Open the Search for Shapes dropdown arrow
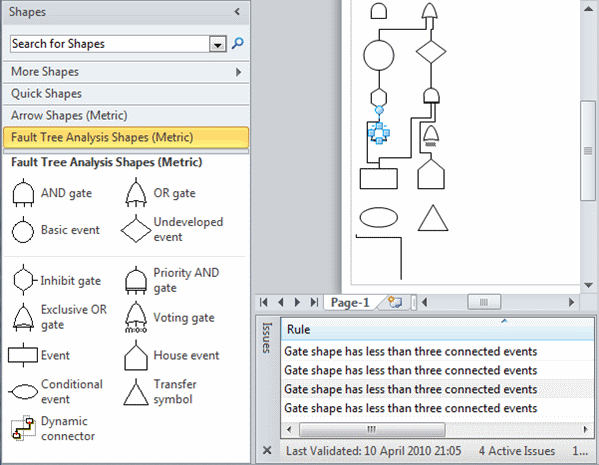 [x=218, y=44]
